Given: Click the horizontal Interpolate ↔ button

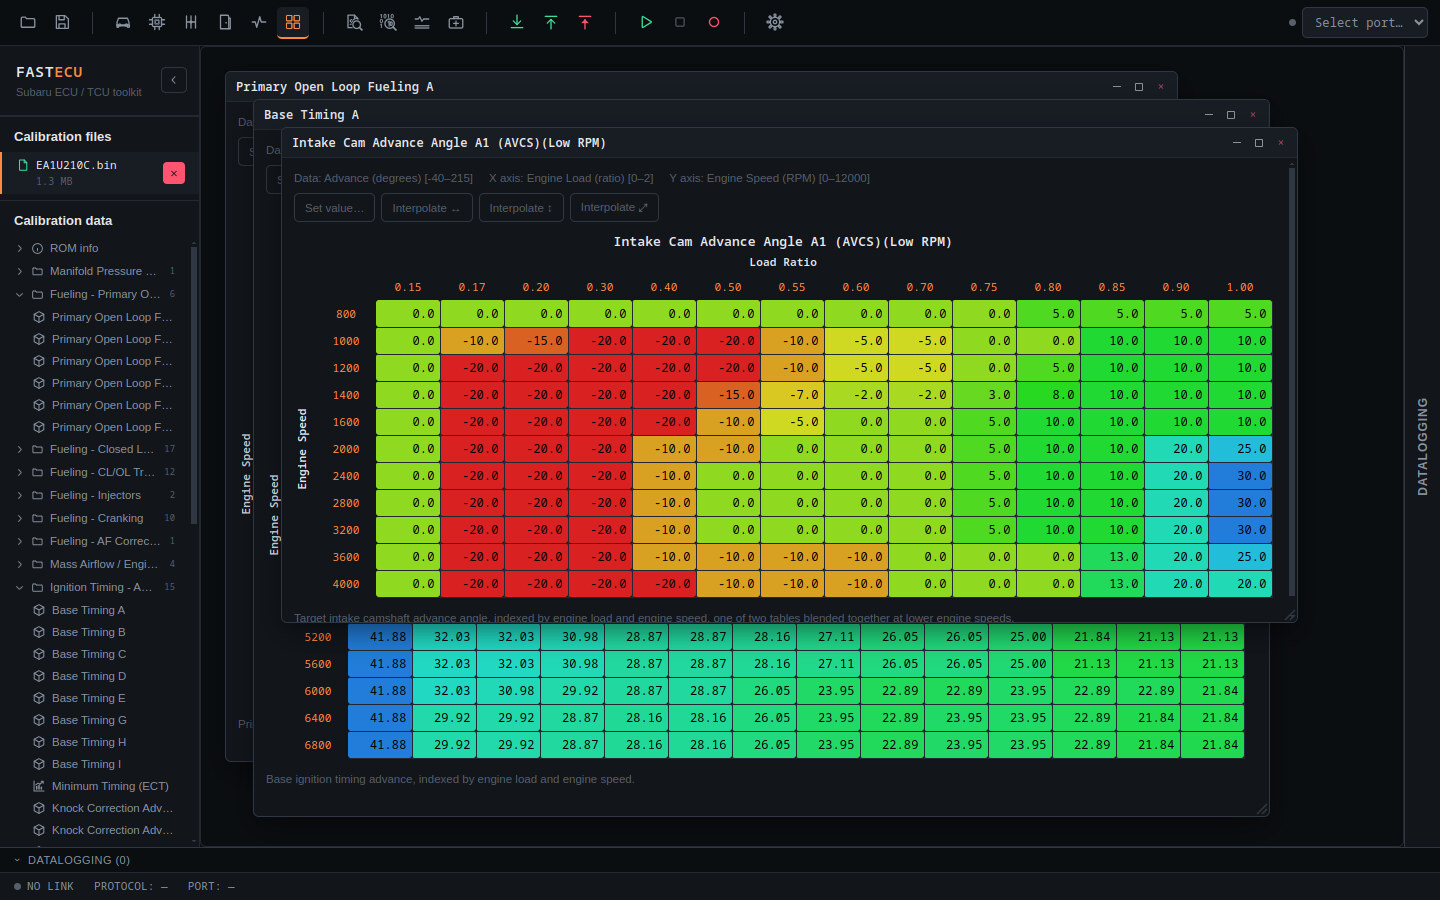Looking at the screenshot, I should click(426, 208).
